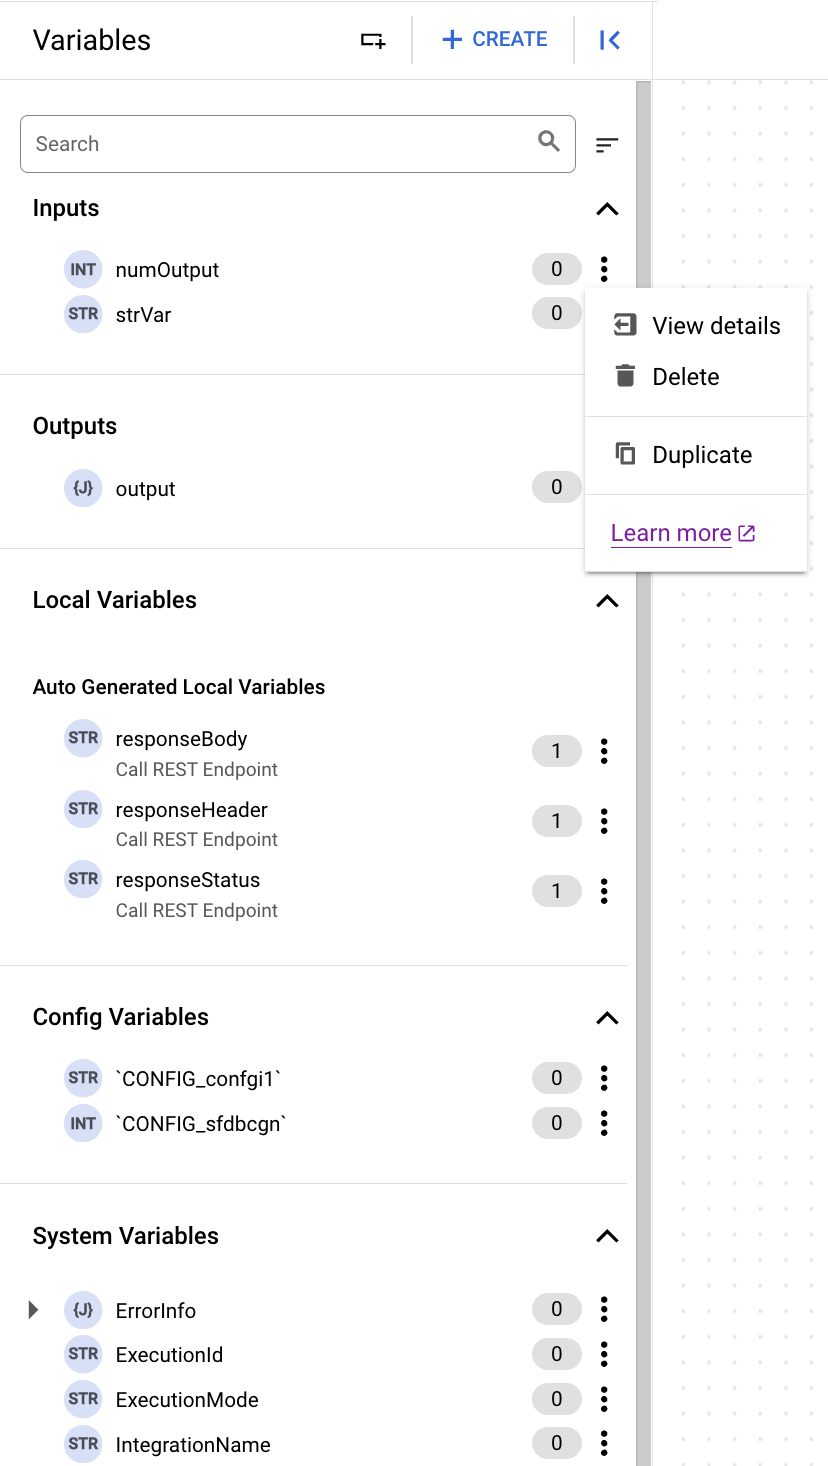Collapse the Config Variables section
Viewport: 828px width, 1466px height.
607,1018
